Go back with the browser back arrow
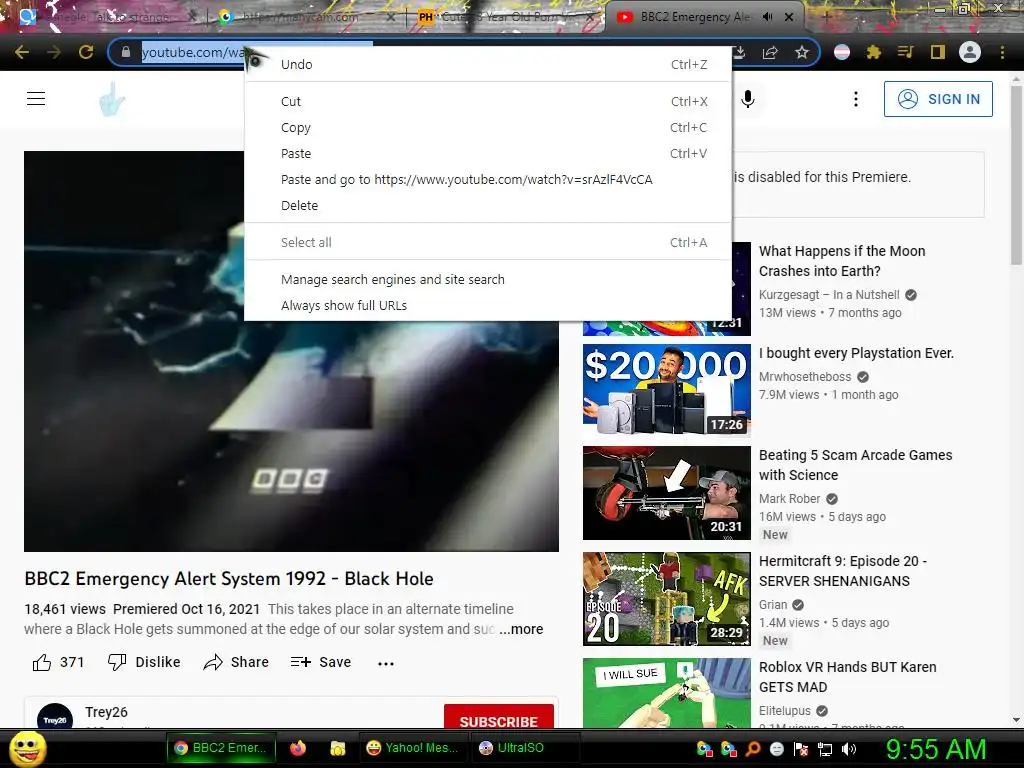 tap(22, 52)
